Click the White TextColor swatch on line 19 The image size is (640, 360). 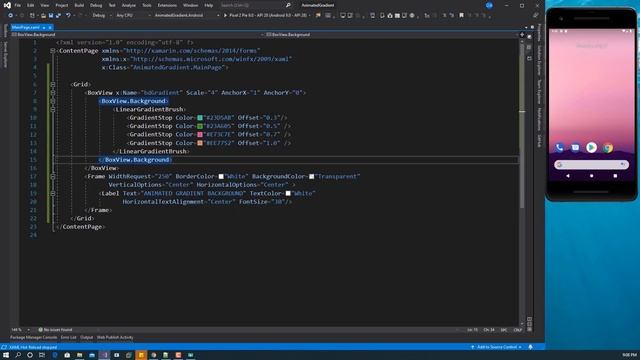click(288, 193)
